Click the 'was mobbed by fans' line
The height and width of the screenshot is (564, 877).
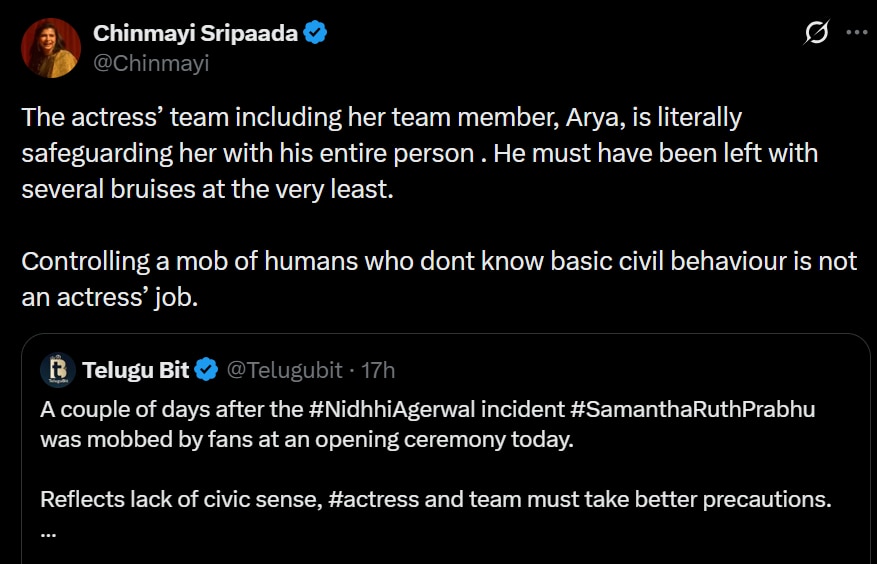tap(305, 438)
